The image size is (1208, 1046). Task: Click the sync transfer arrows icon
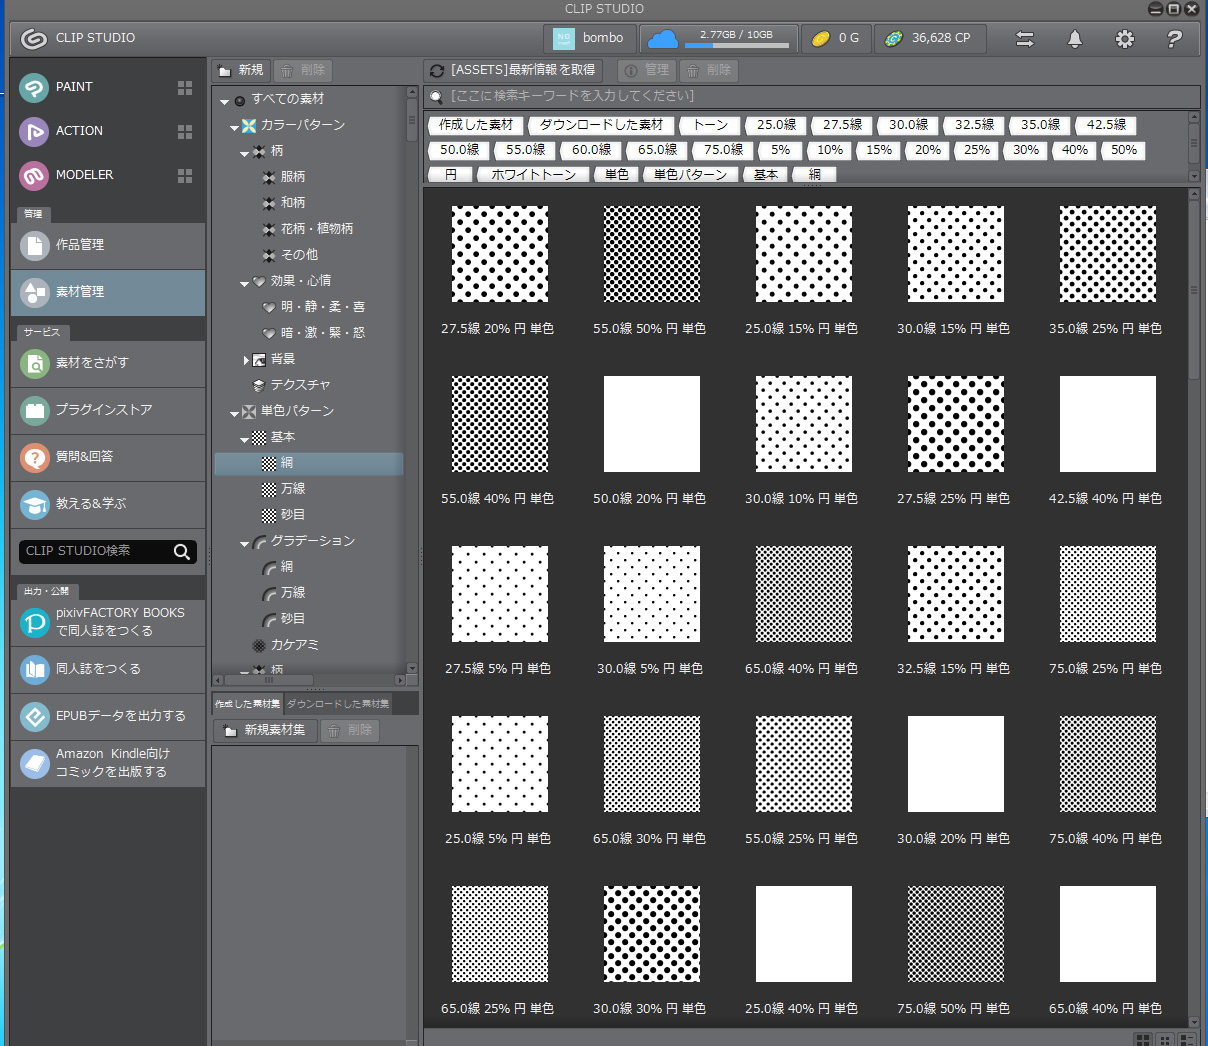1024,39
